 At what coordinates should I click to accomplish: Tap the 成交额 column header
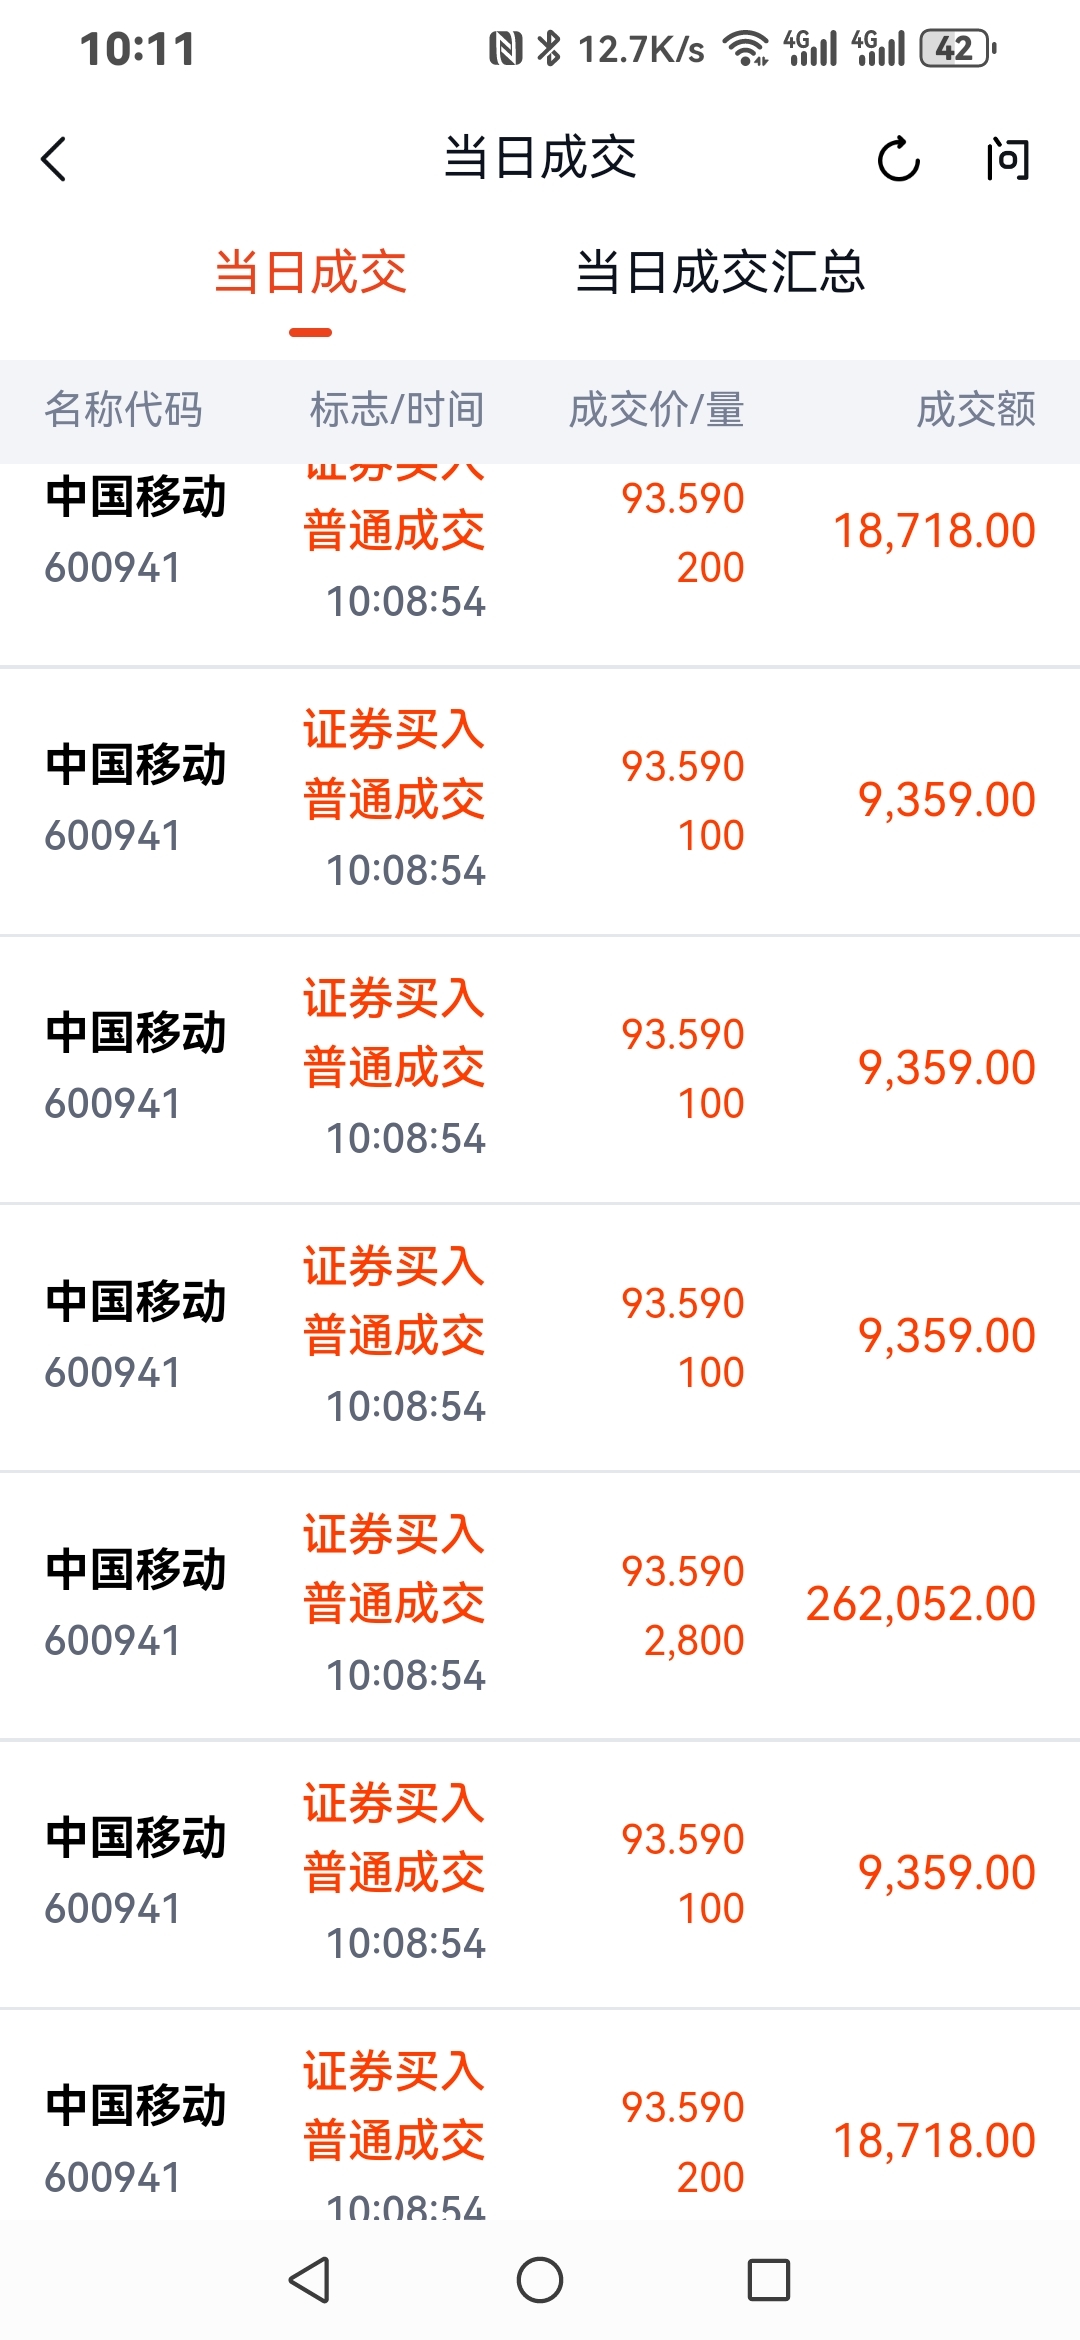pyautogui.click(x=976, y=410)
